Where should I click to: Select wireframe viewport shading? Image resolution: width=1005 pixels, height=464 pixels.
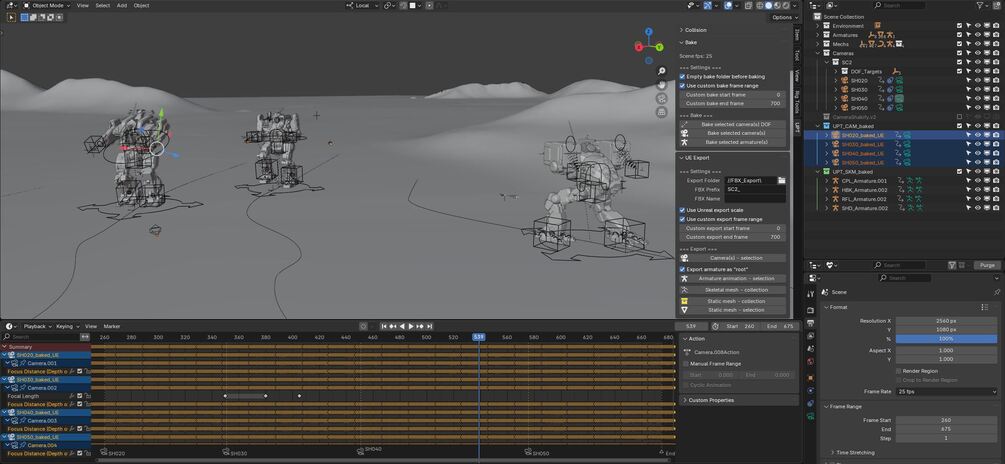[x=760, y=5]
